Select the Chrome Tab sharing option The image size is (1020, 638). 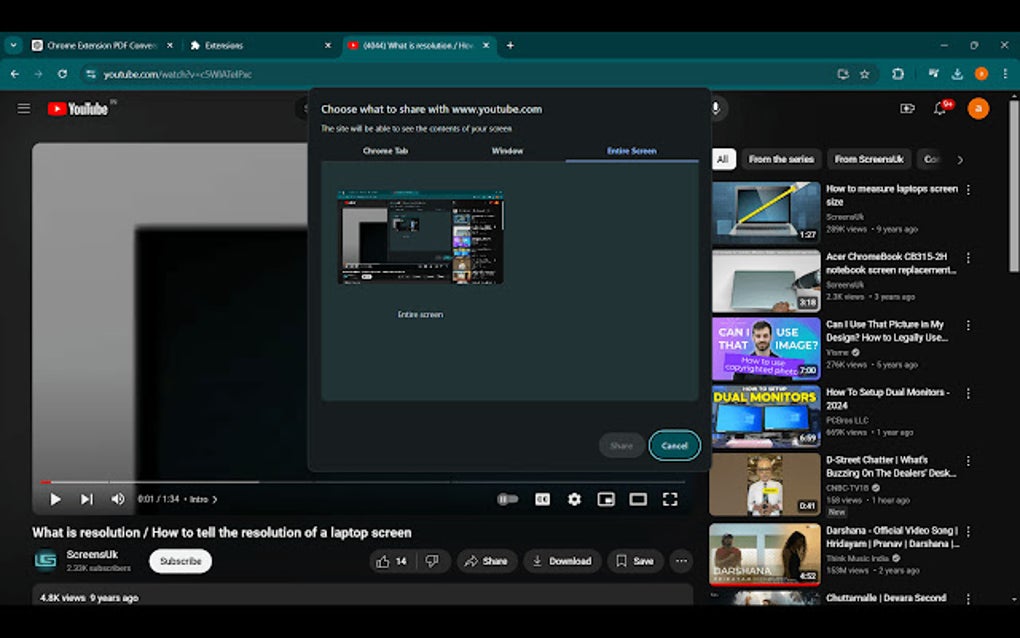coord(386,150)
